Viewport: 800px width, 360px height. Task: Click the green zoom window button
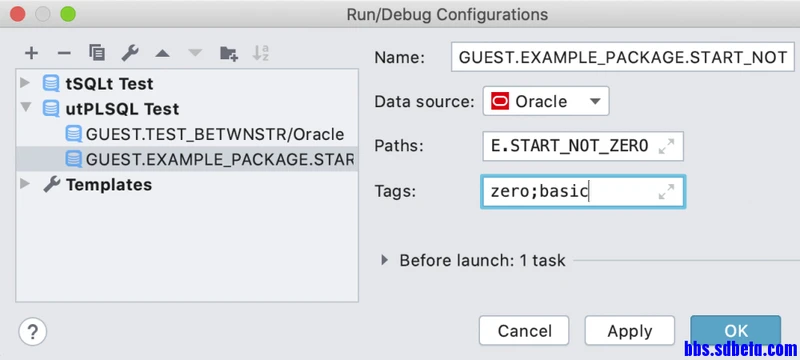[x=68, y=14]
